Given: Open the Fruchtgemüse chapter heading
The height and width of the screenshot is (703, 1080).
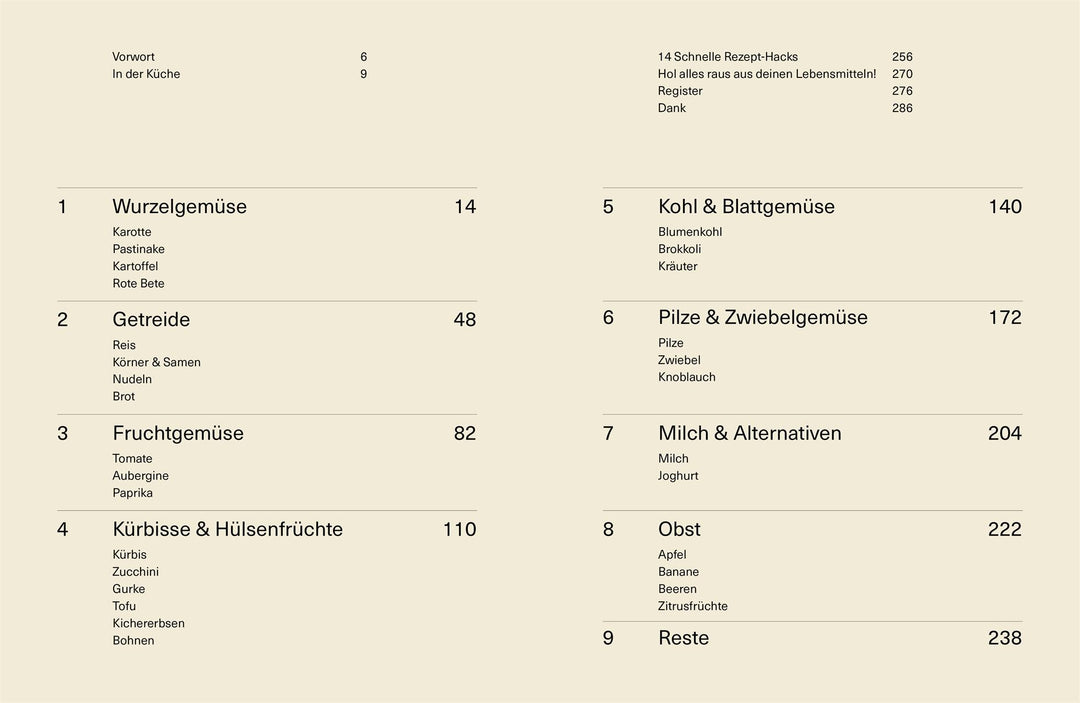Looking at the screenshot, I should (x=178, y=433).
